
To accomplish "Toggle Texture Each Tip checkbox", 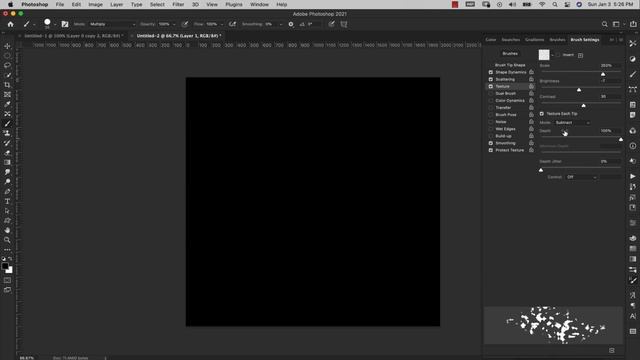I will (542, 113).
